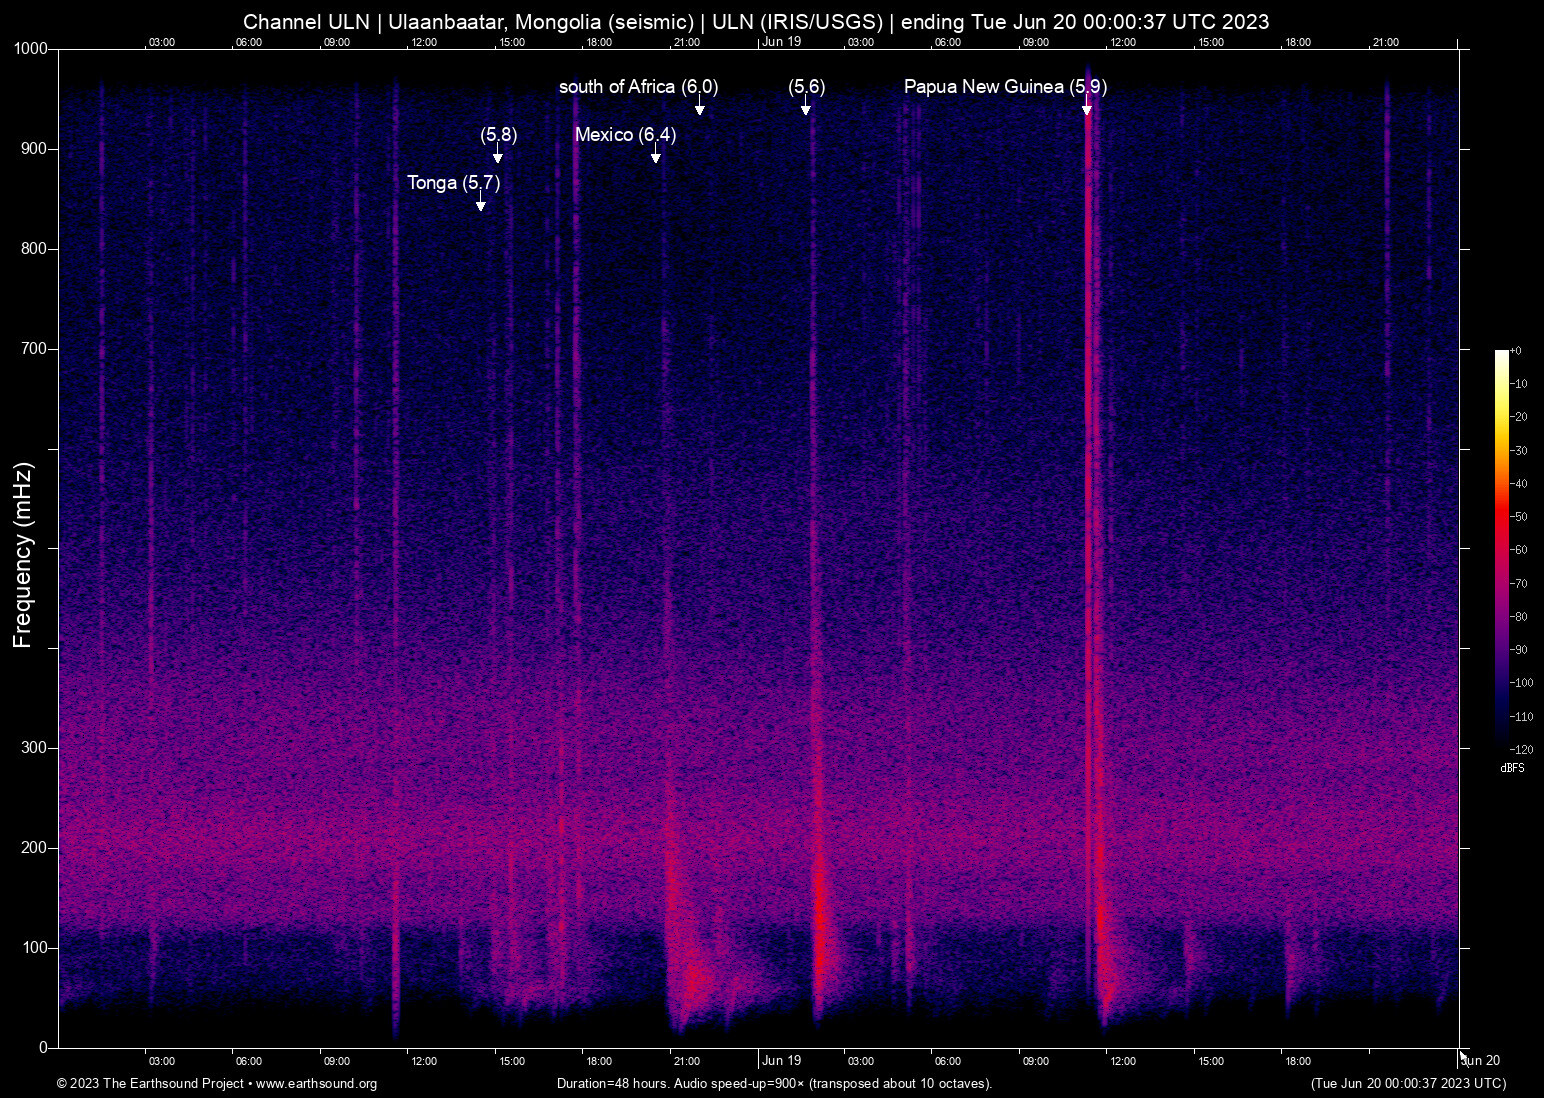Select the Mexico (6.4) event label
This screenshot has width=1544, height=1098.
click(x=625, y=135)
